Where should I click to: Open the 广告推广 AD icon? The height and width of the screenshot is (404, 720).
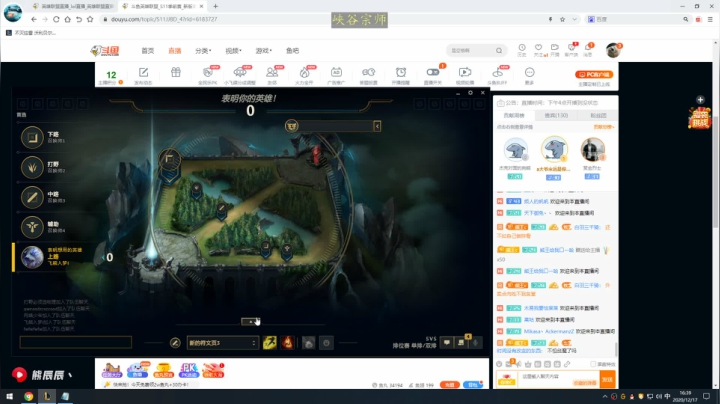[x=336, y=73]
